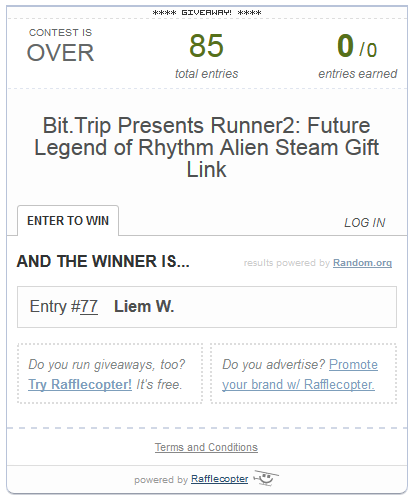The width and height of the screenshot is (414, 500).
Task: Open the Random.org results link
Action: pyautogui.click(x=362, y=263)
